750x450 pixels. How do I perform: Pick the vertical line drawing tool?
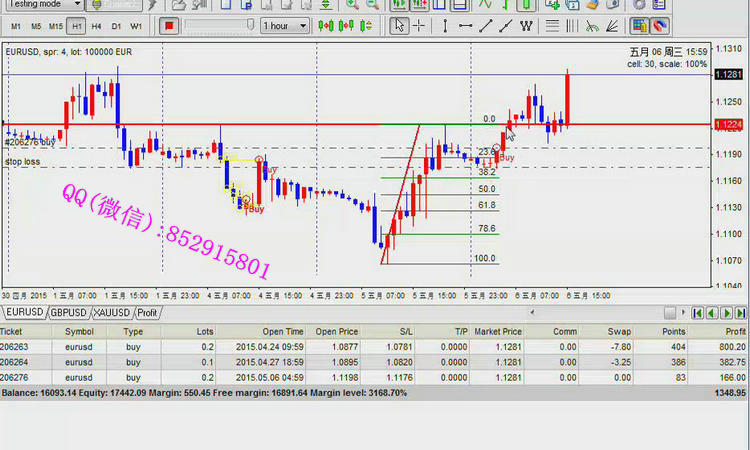point(443,25)
